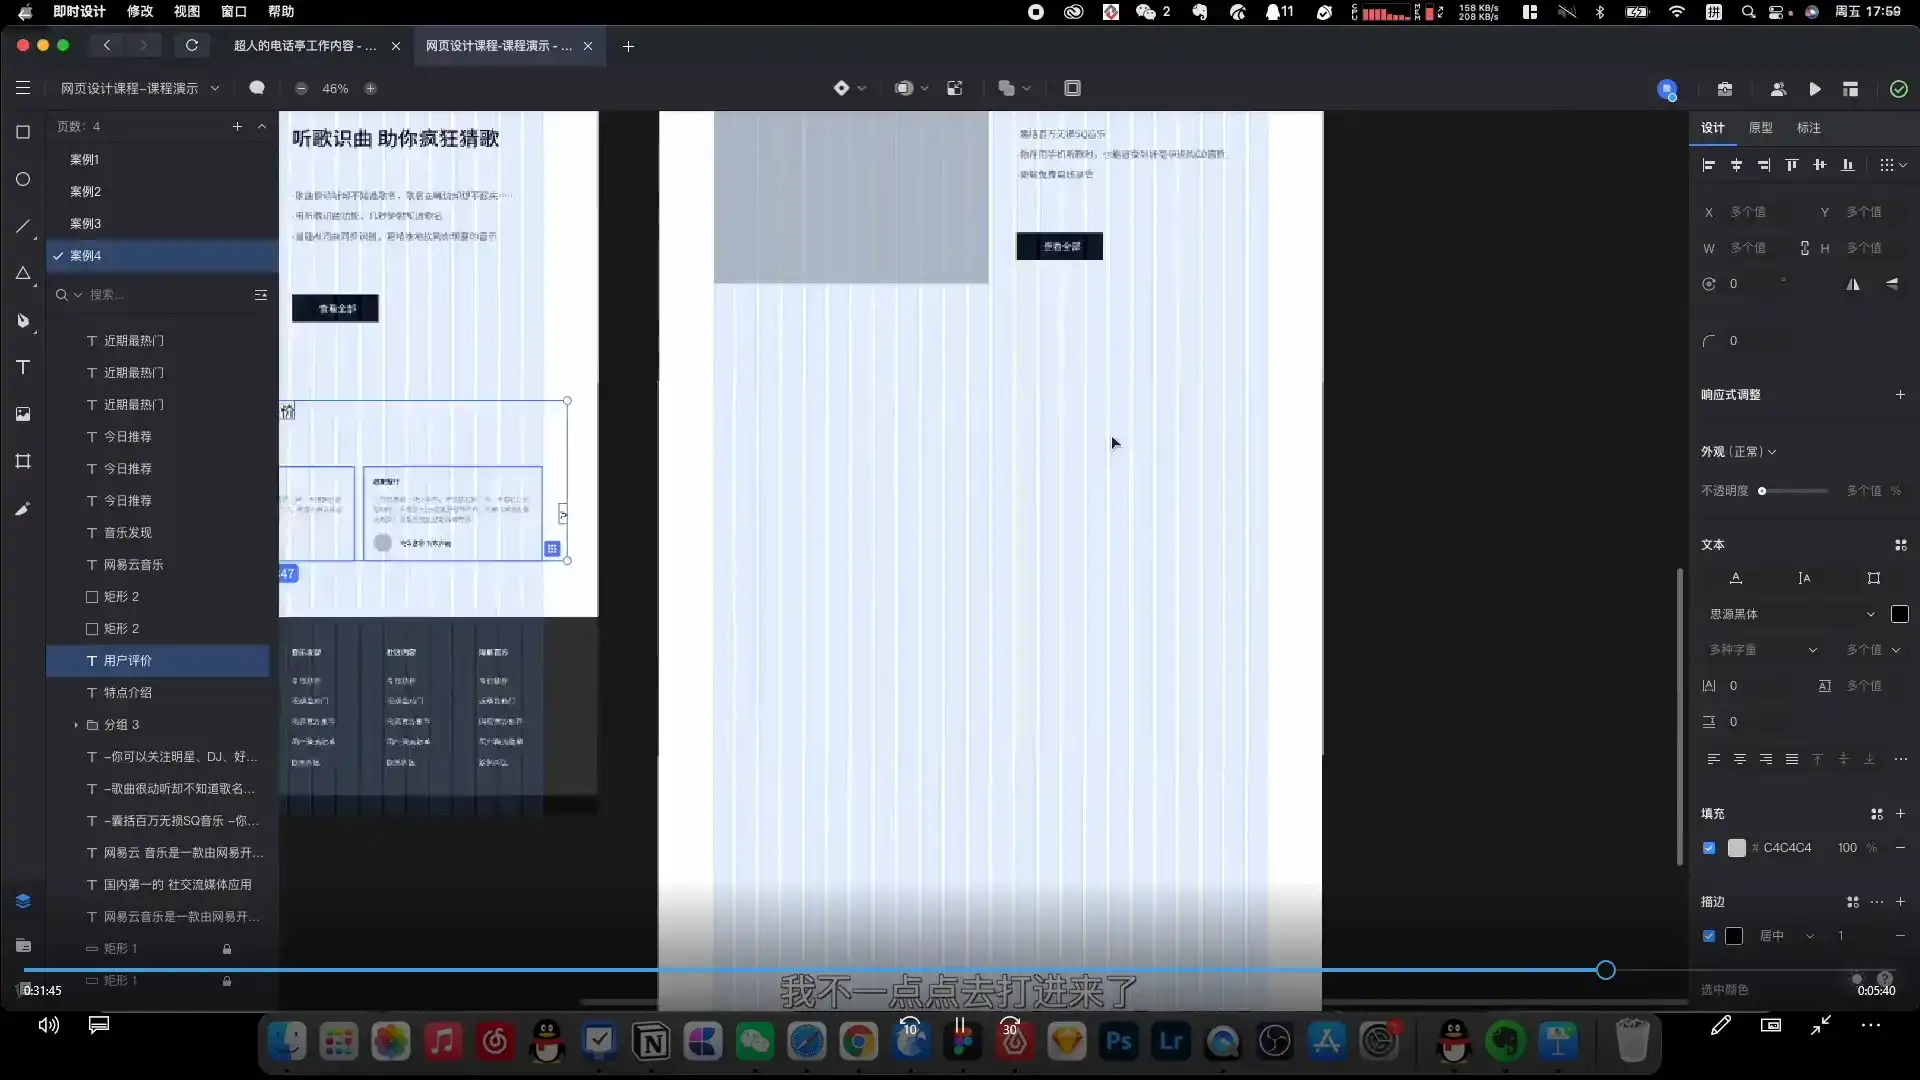Open the project name dropdown 网页设计课程-课程演示

click(139, 89)
